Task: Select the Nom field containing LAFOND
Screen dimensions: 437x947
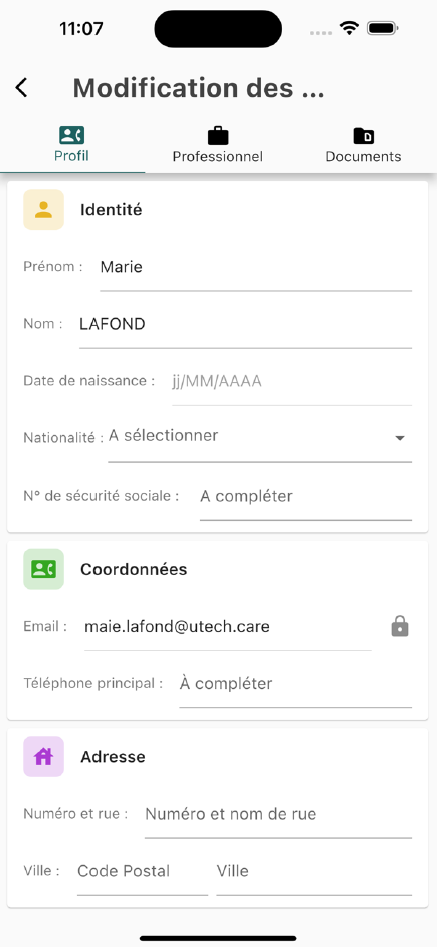Action: 246,329
